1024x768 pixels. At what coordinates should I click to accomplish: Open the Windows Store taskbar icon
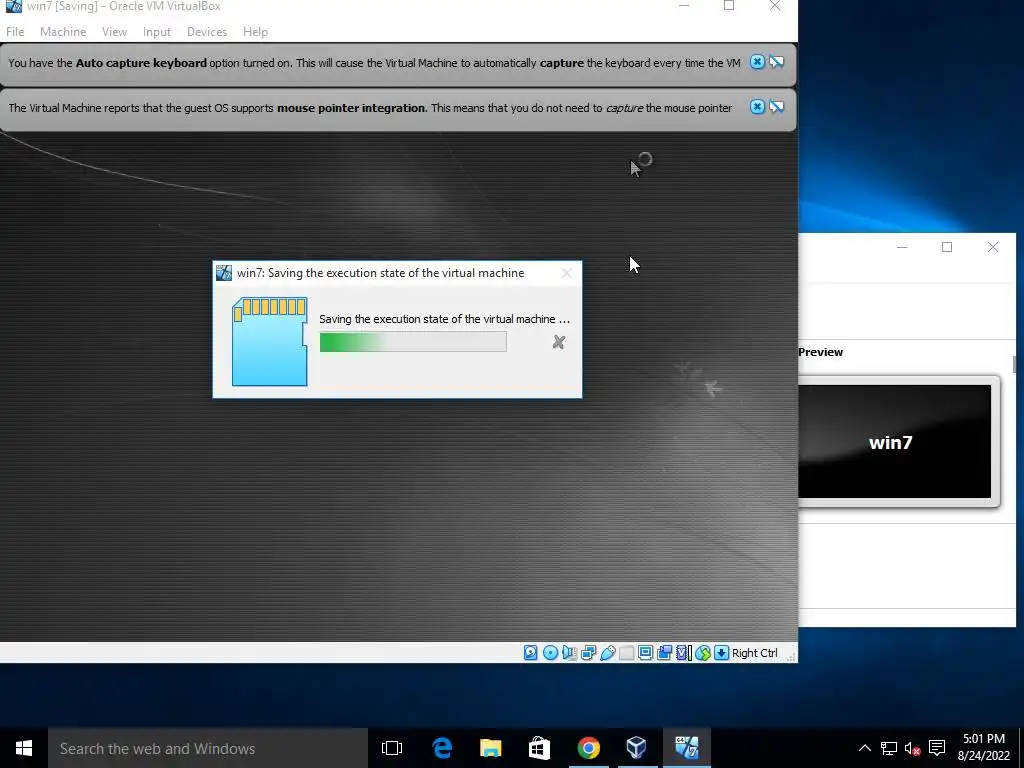539,748
